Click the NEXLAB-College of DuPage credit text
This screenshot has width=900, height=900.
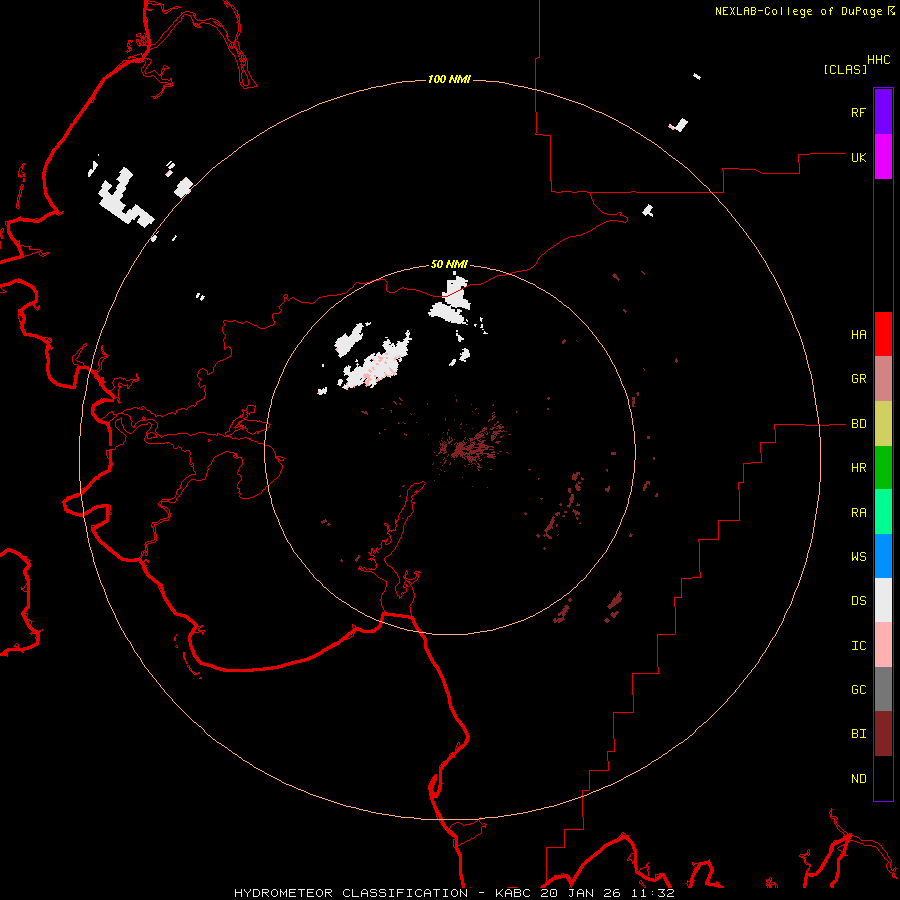coord(798,11)
